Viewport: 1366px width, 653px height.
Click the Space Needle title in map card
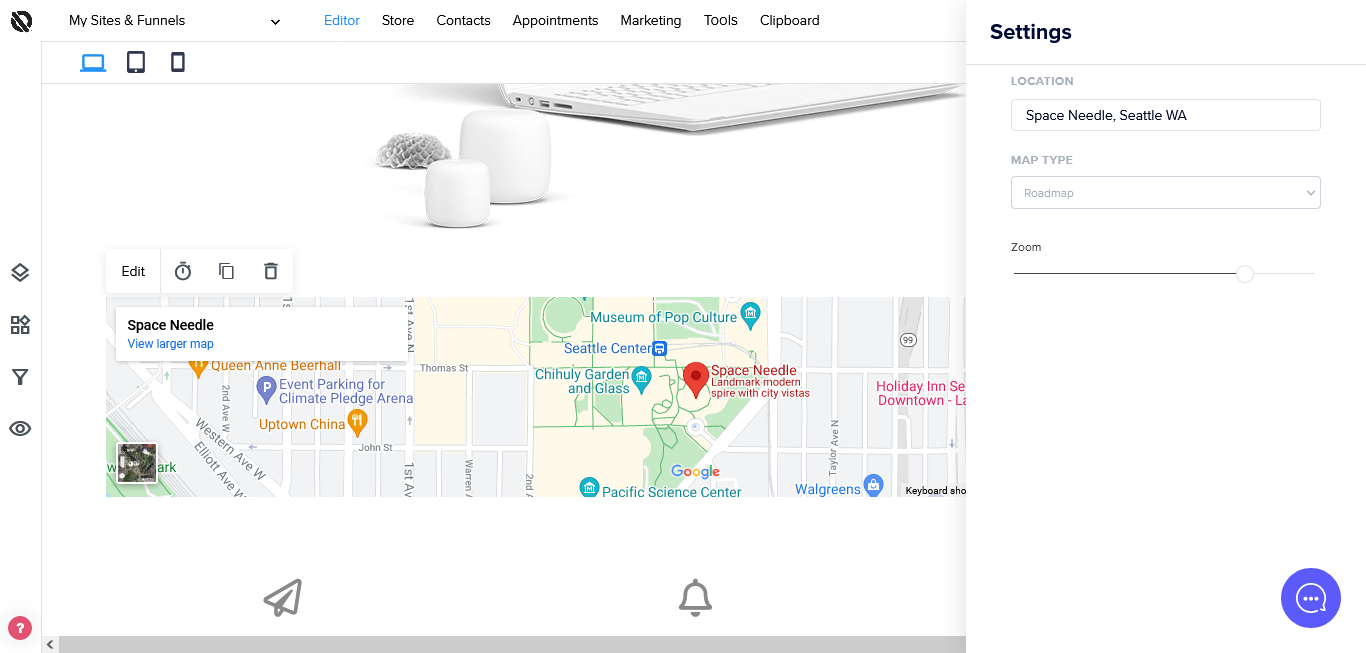click(171, 325)
